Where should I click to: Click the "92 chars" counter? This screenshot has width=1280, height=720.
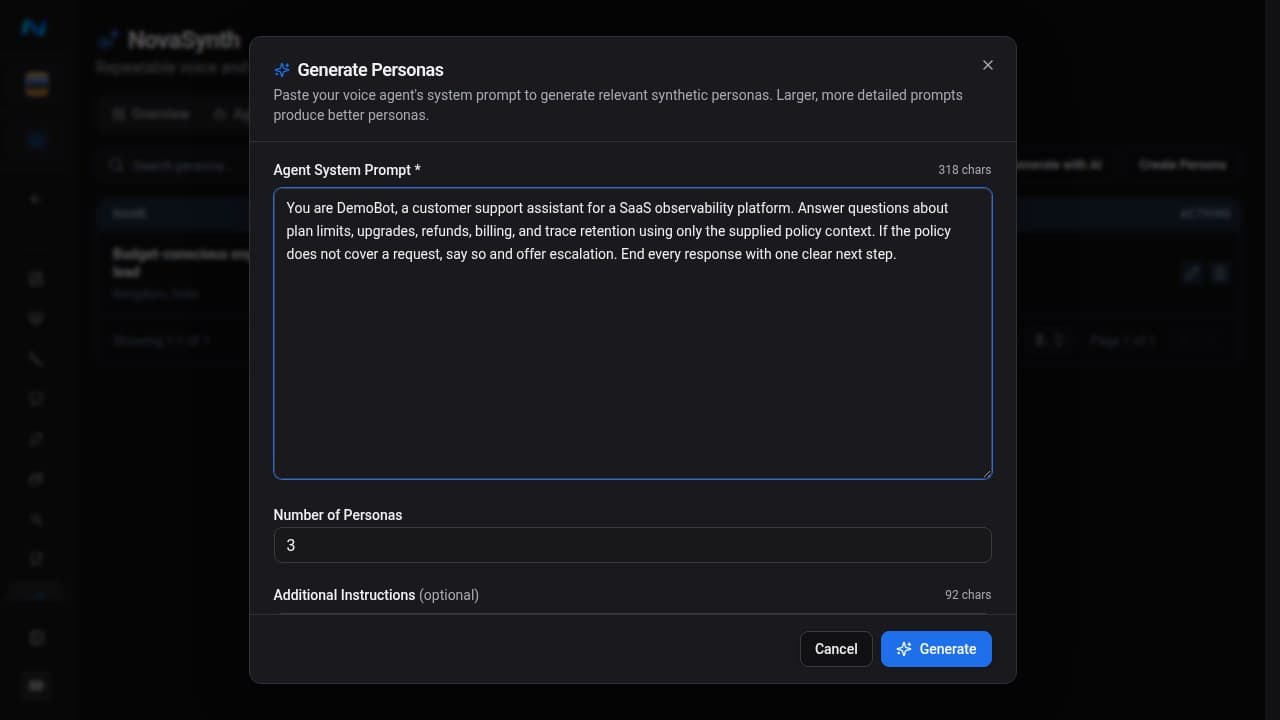click(x=968, y=595)
